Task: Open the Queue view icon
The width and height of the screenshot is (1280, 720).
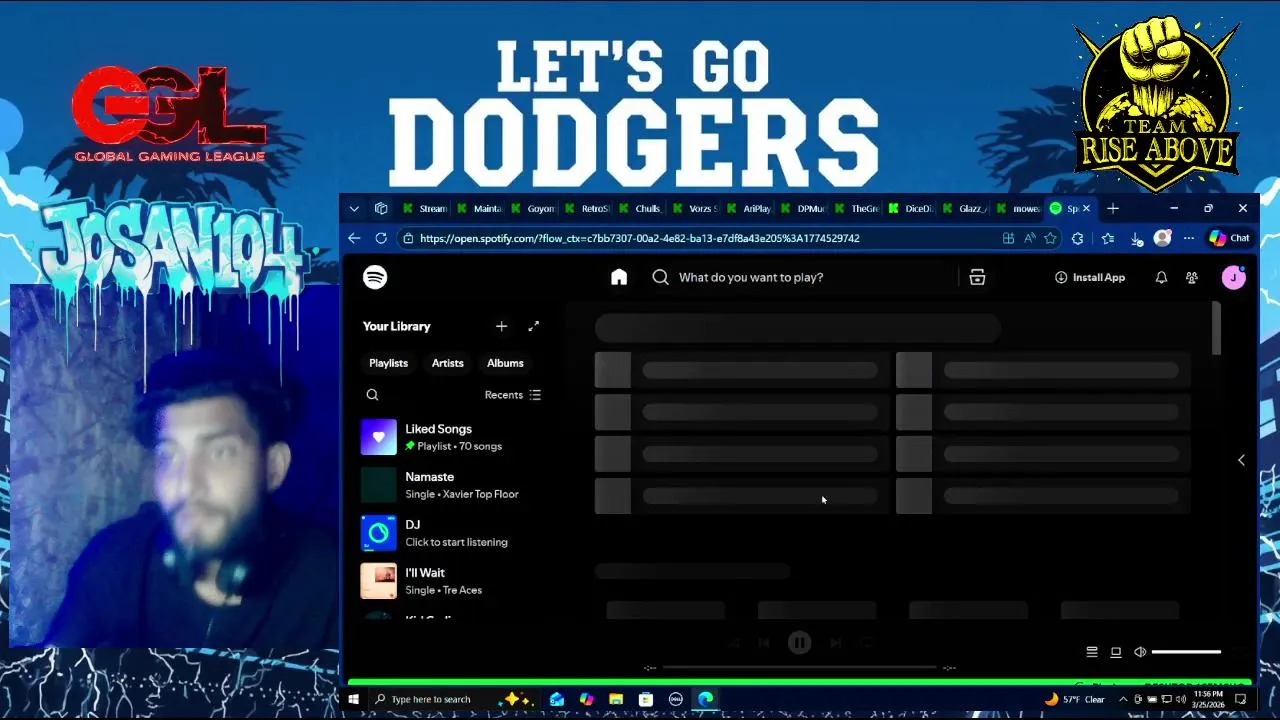Action: coord(1092,652)
